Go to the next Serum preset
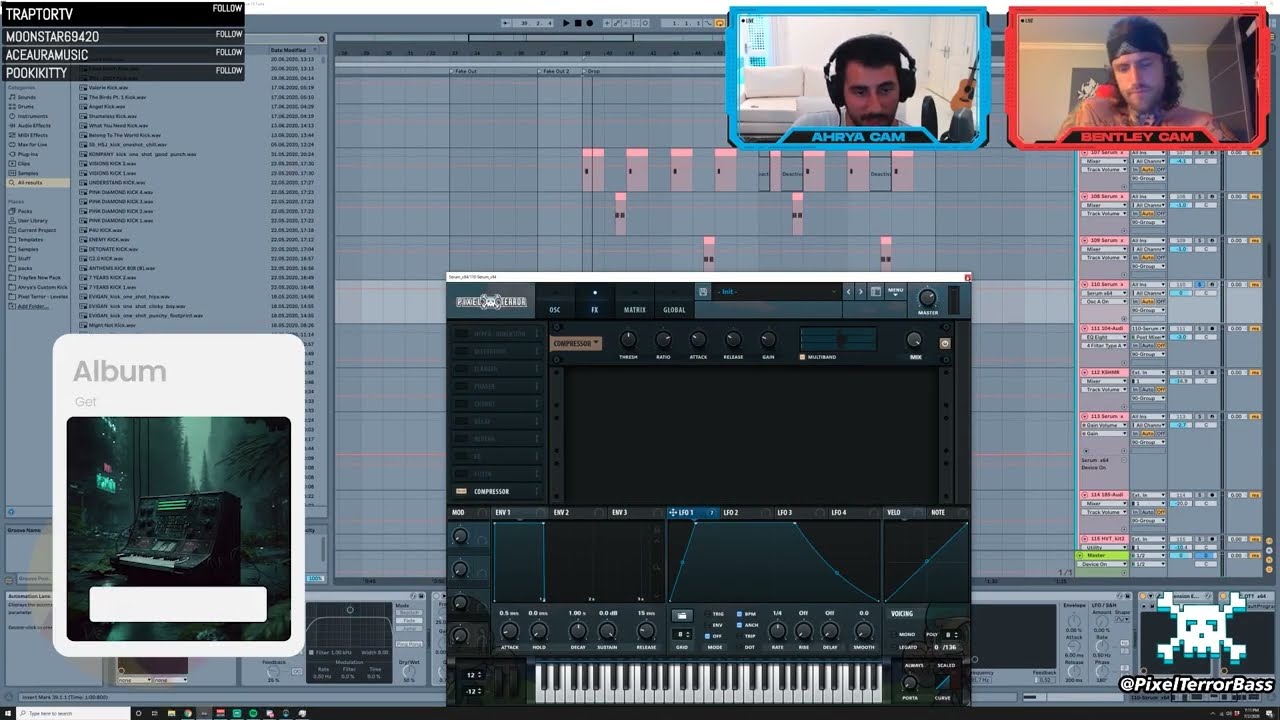1280x720 pixels. (x=860, y=292)
